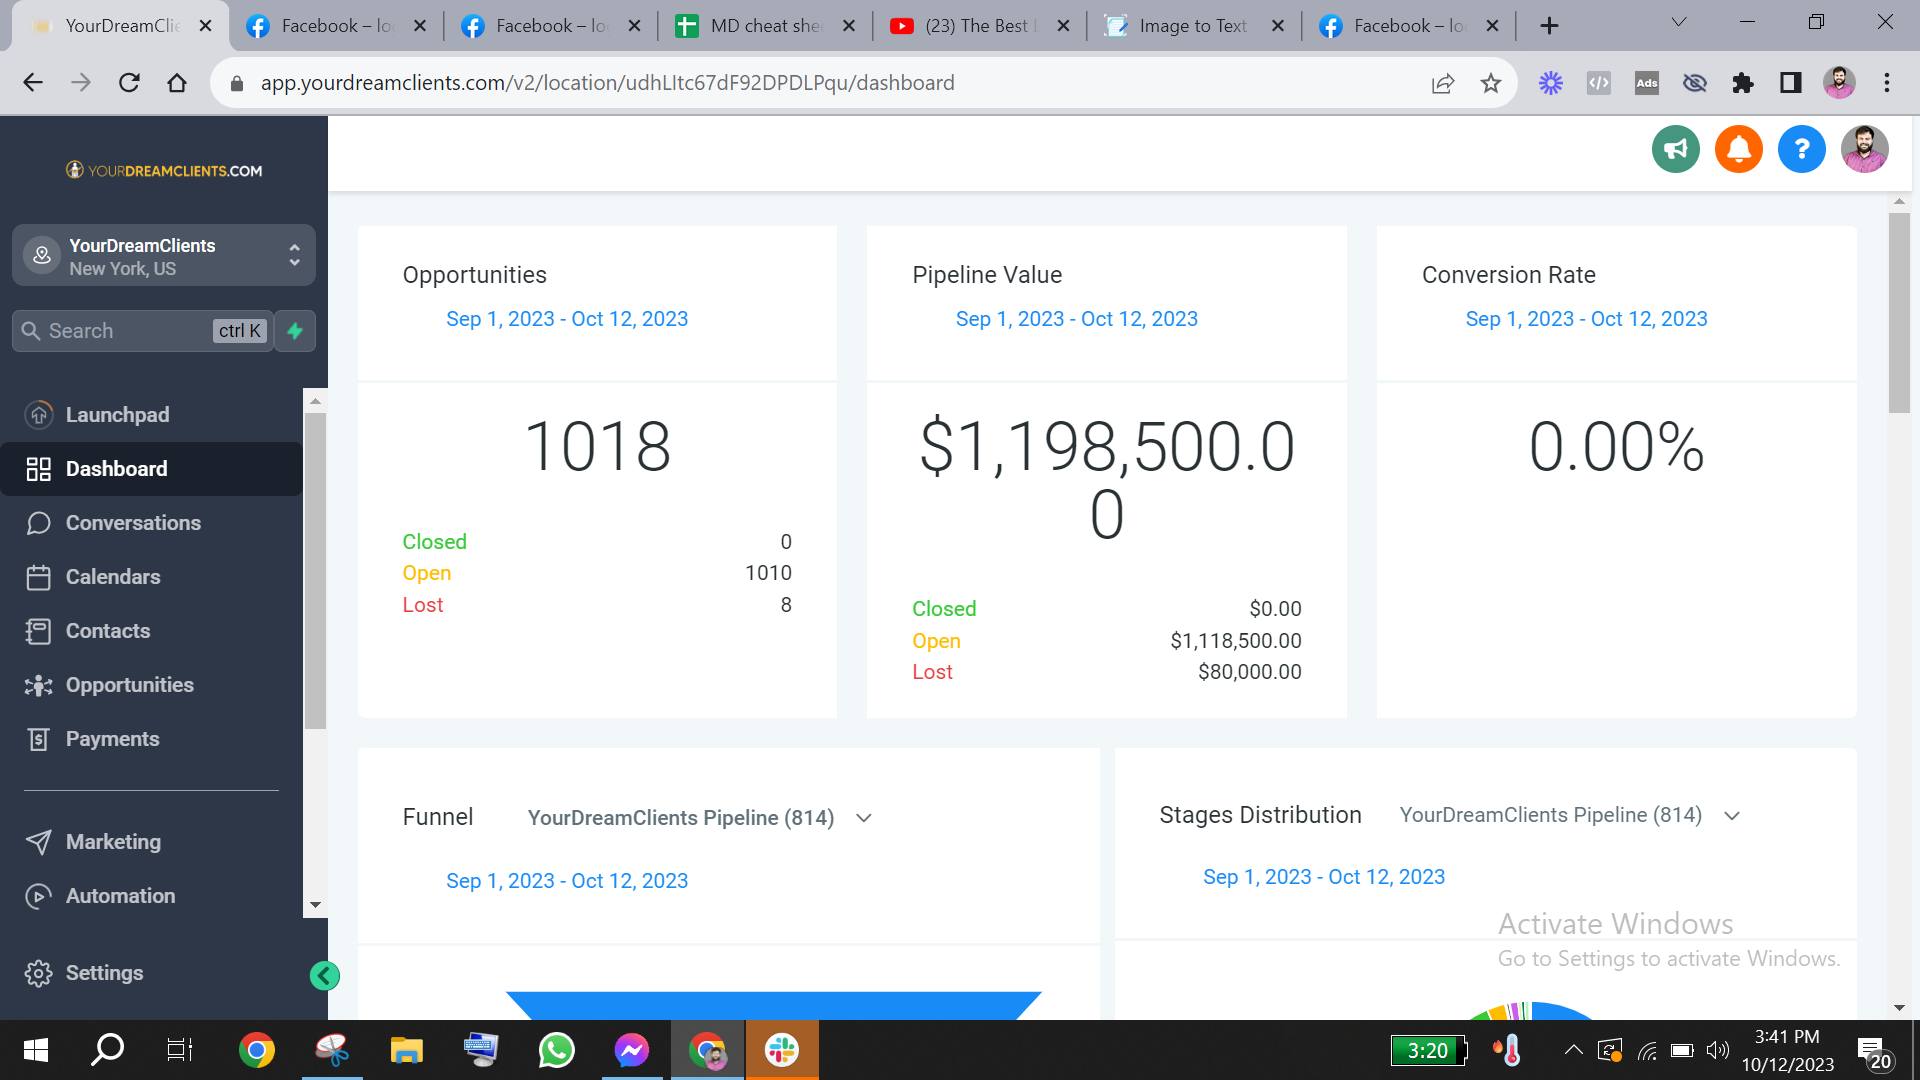Click the Open opportunities count 1010
This screenshot has width=1920, height=1080.
point(768,573)
